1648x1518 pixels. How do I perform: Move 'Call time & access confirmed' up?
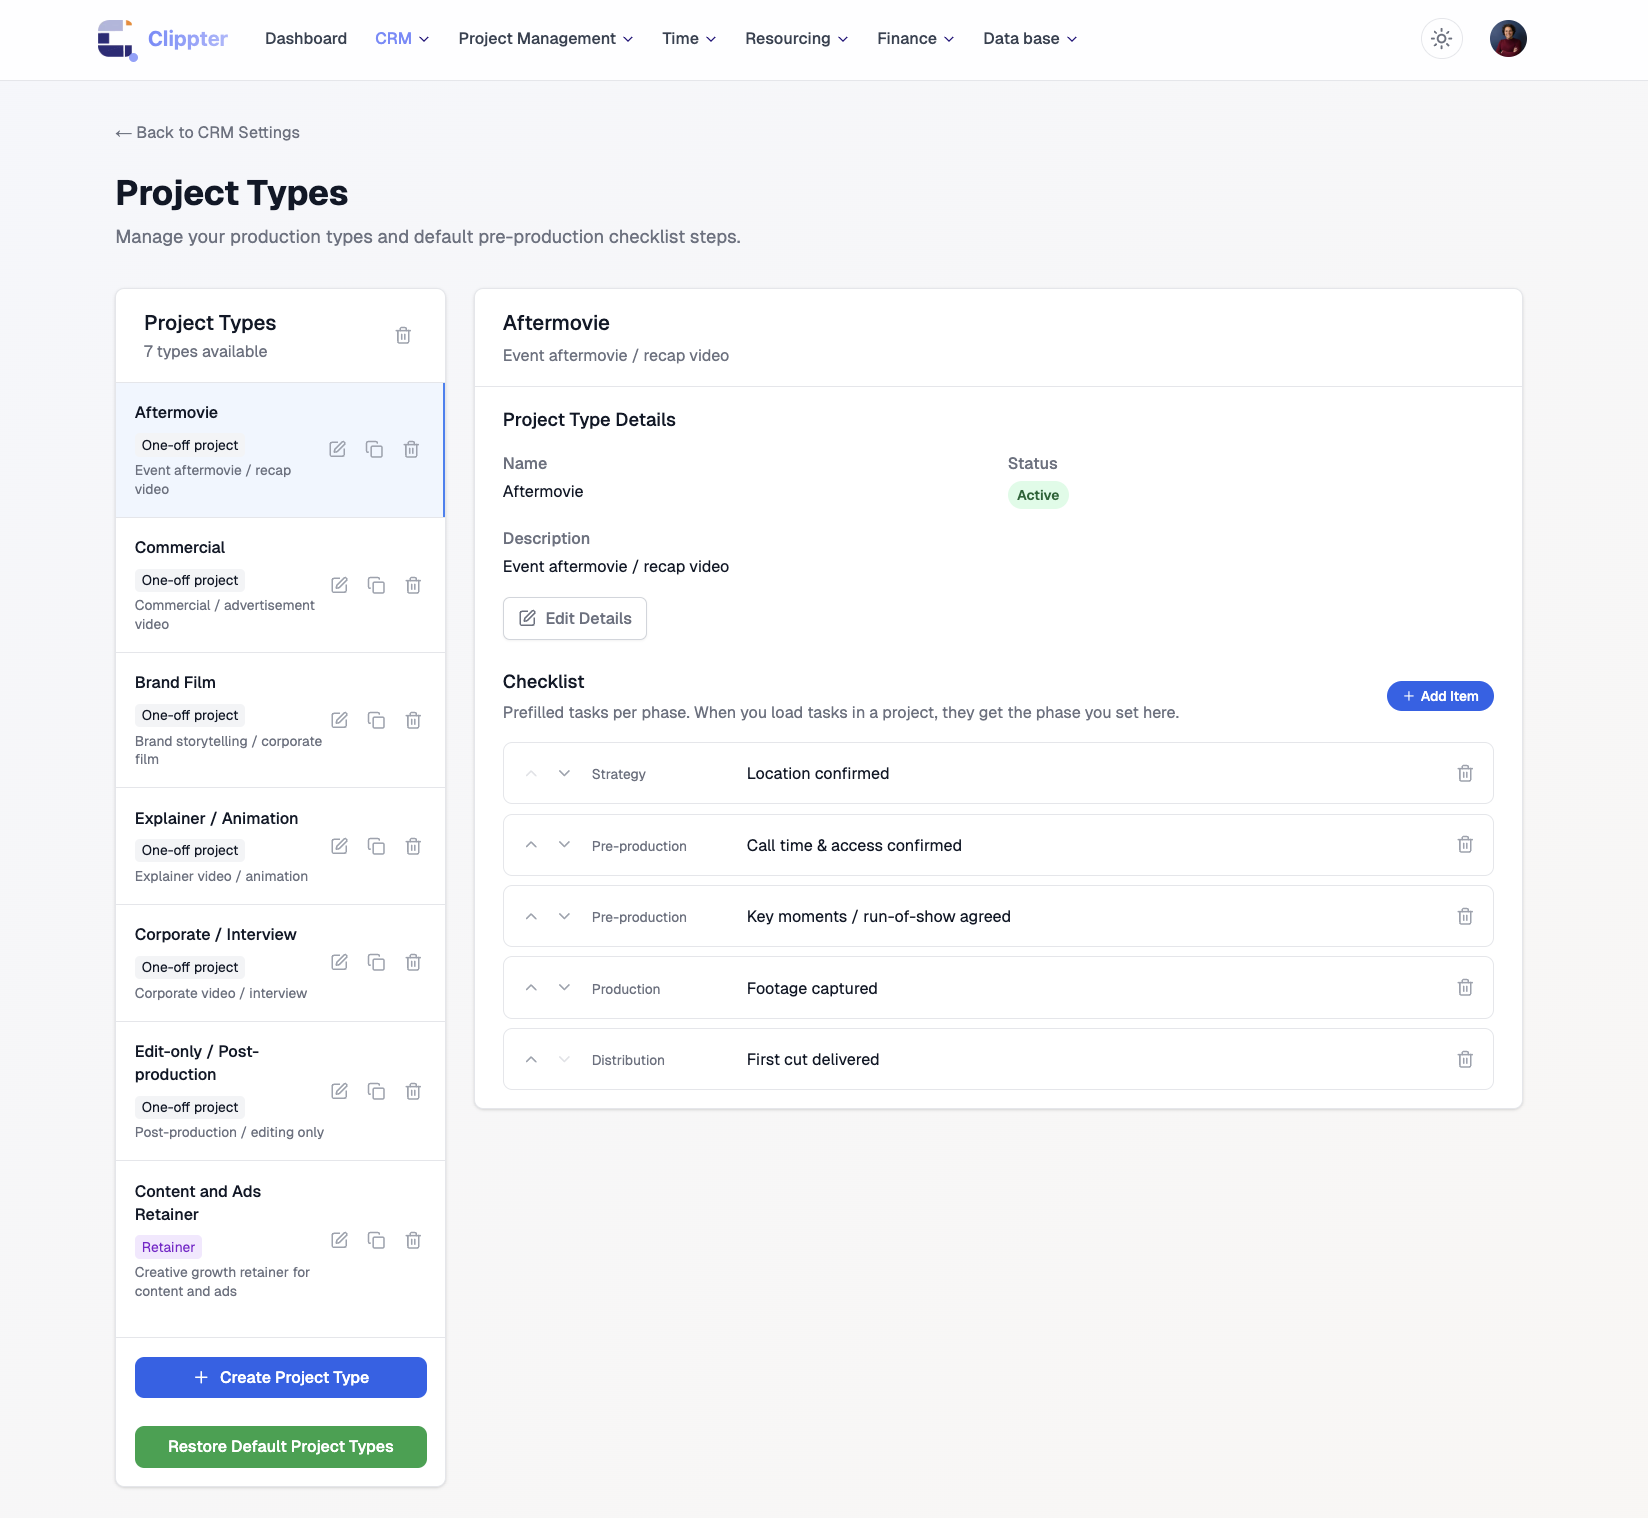(x=532, y=845)
